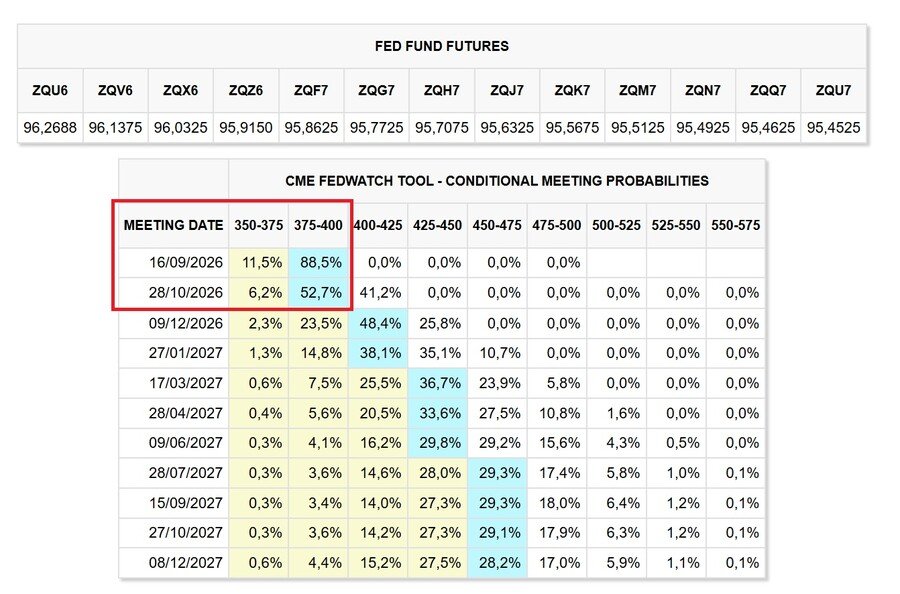Select the 95,7725 price under ZQG7
Viewport: 900px width, 594px height.
(377, 127)
